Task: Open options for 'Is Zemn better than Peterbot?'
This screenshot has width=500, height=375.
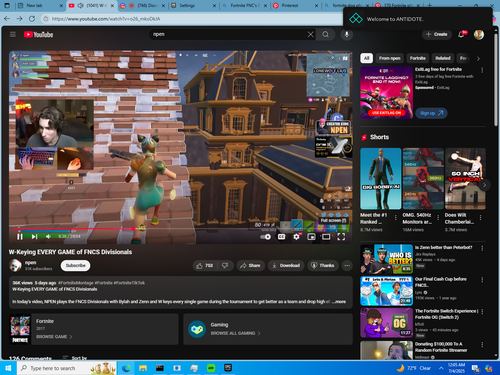Action: (482, 248)
